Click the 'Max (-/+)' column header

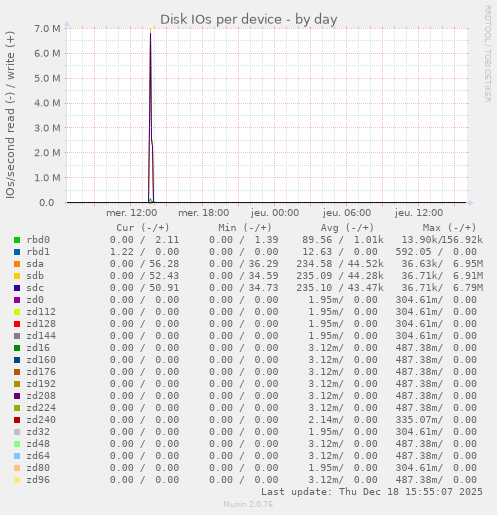point(449,228)
